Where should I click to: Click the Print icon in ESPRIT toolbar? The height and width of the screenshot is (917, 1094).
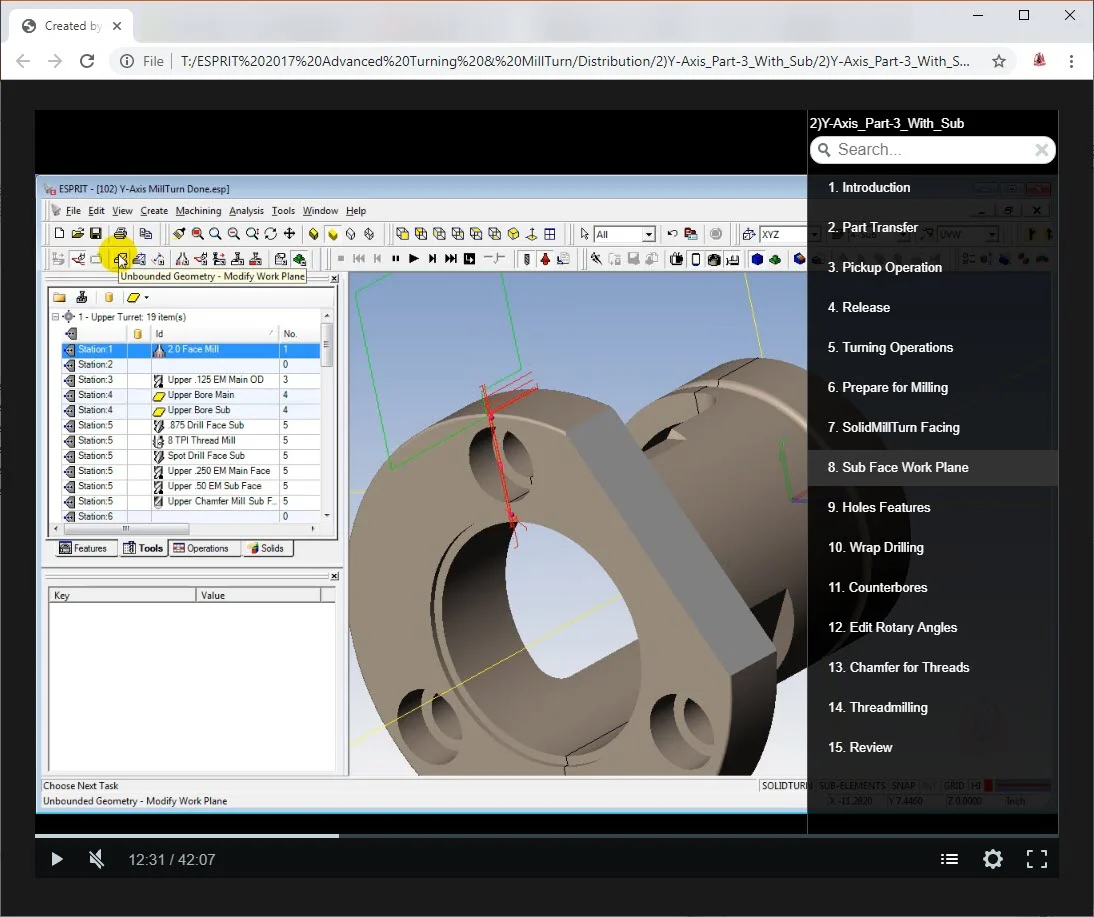click(x=120, y=234)
